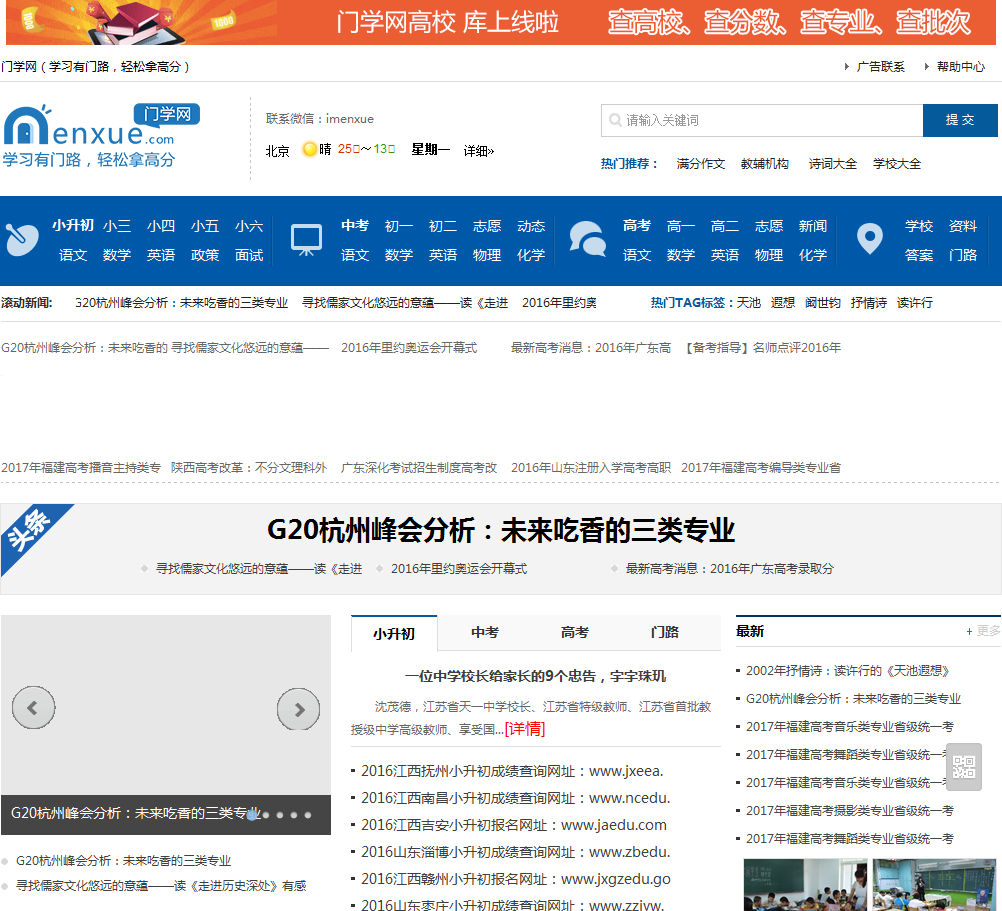
Task: Click the arrow before 帮助中心
Action: click(x=927, y=66)
